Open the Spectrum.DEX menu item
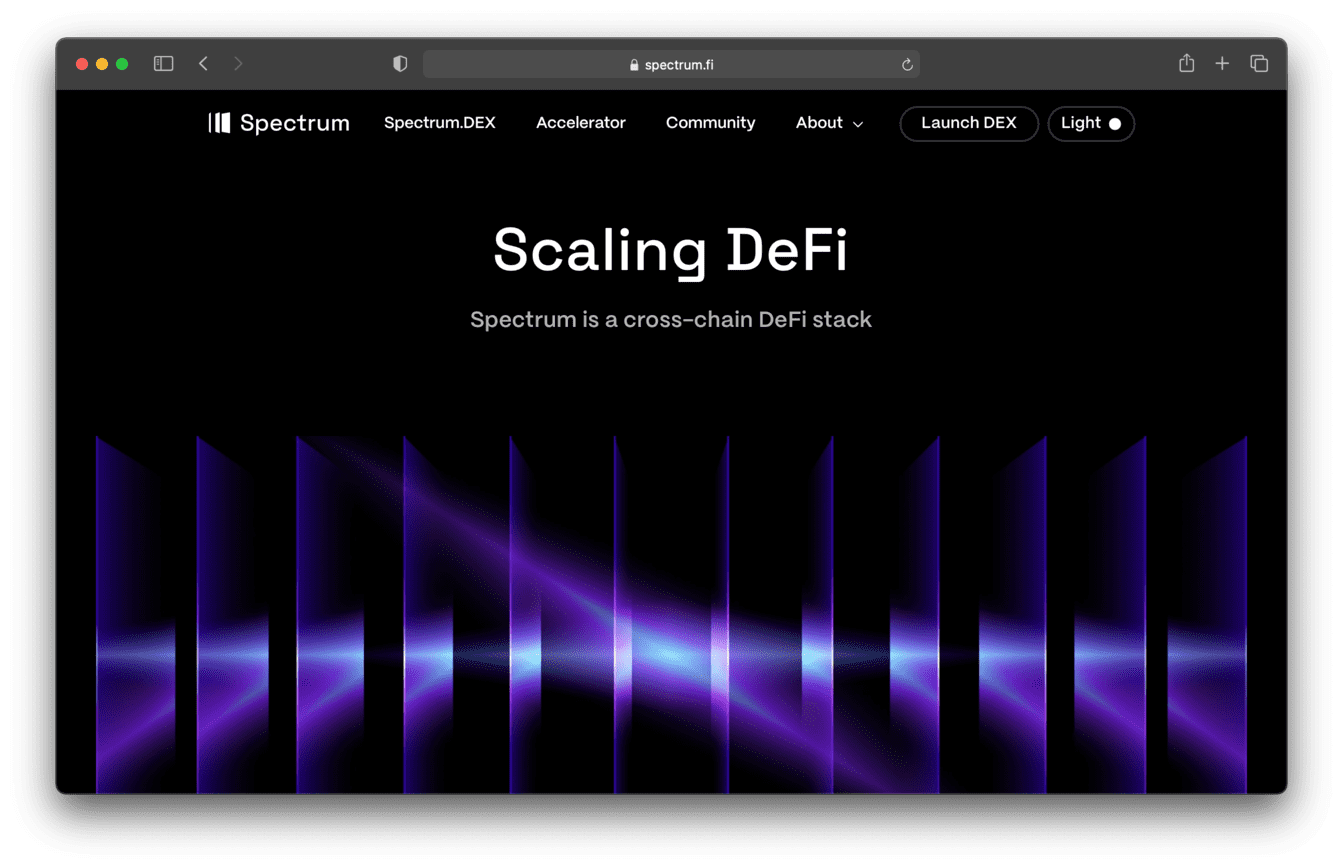The width and height of the screenshot is (1343, 868). (x=439, y=123)
